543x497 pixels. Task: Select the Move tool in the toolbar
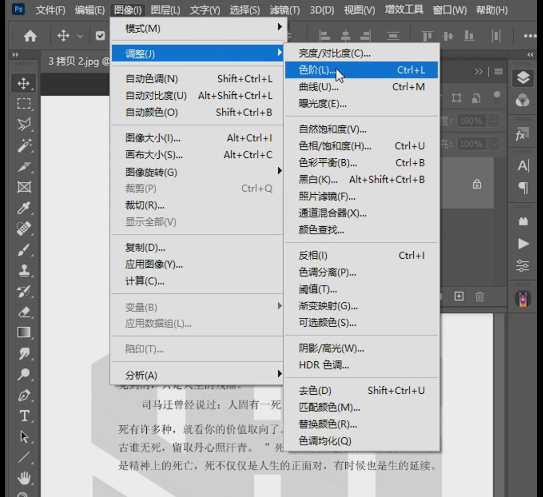[x=24, y=83]
